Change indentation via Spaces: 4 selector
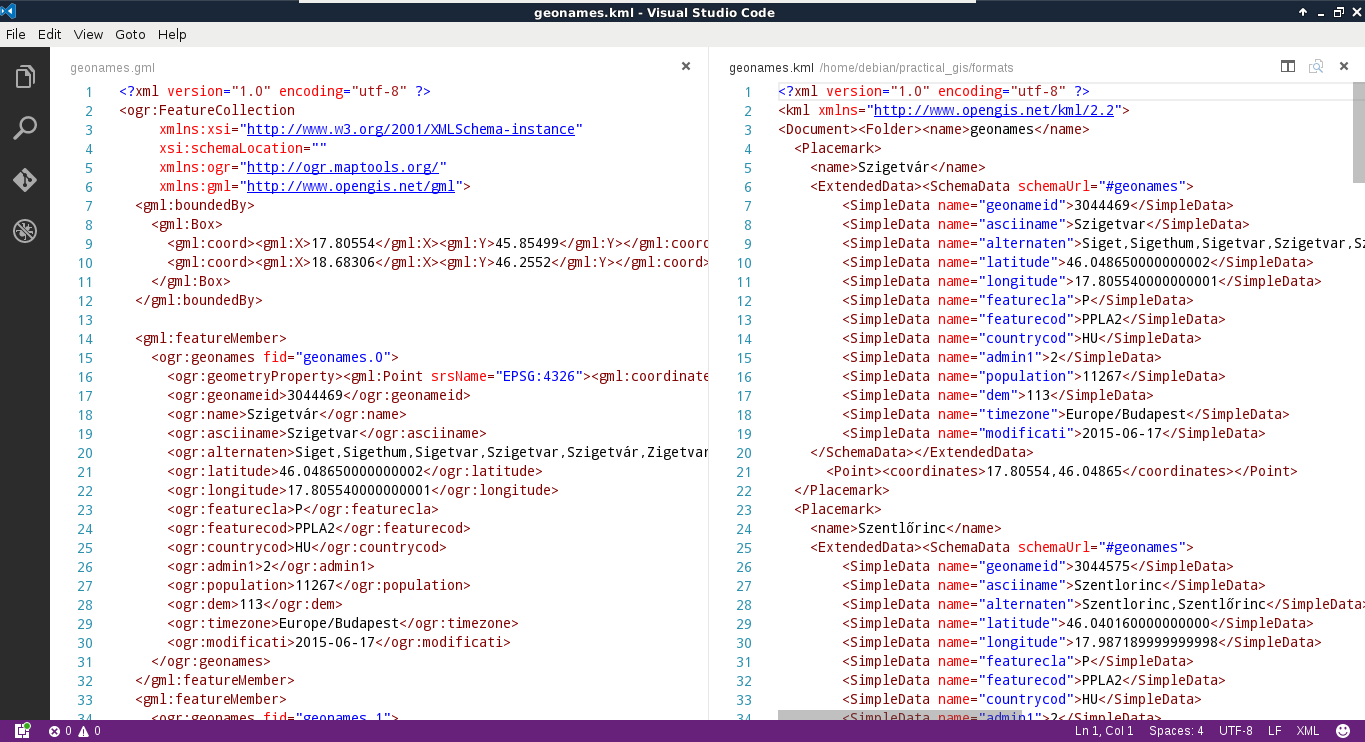This screenshot has height=742, width=1365. (x=1176, y=731)
